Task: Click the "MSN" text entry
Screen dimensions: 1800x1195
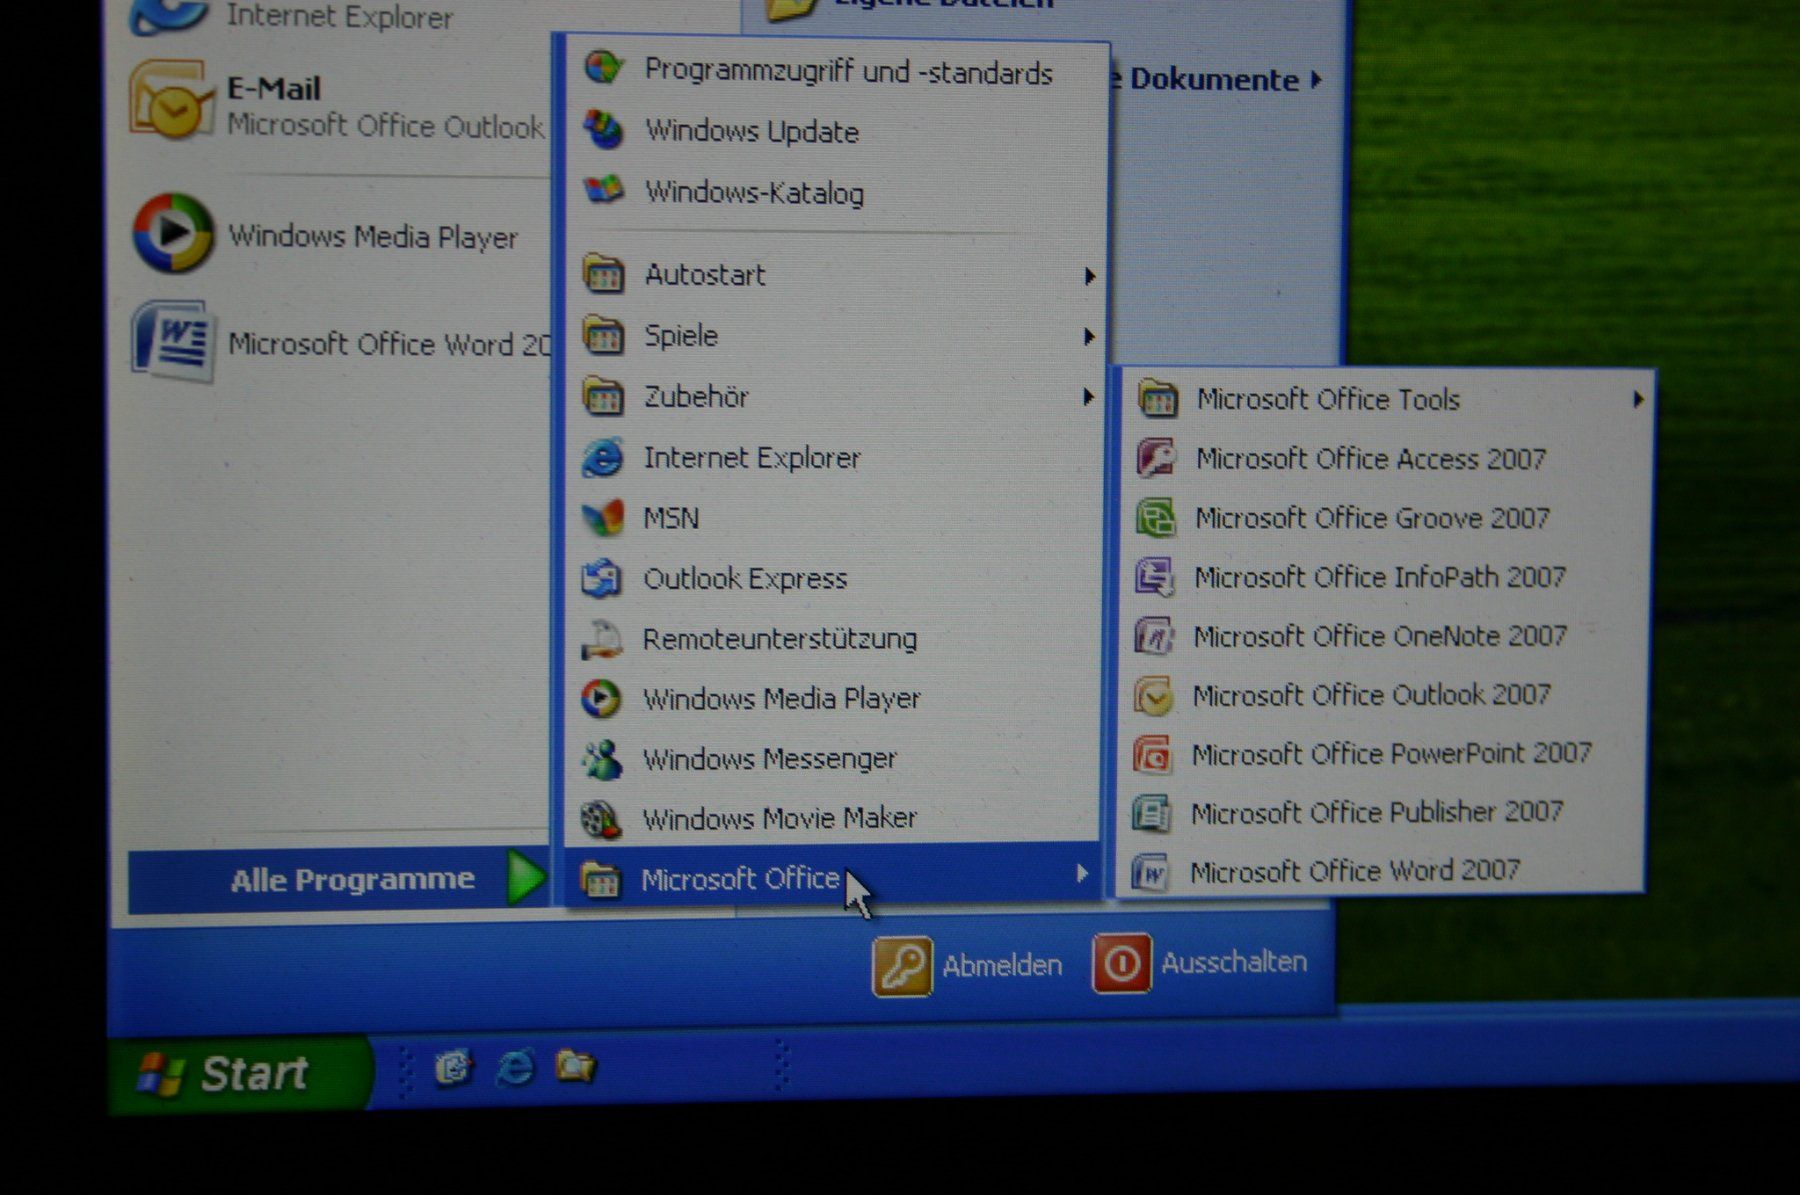Action: pyautogui.click(x=671, y=518)
